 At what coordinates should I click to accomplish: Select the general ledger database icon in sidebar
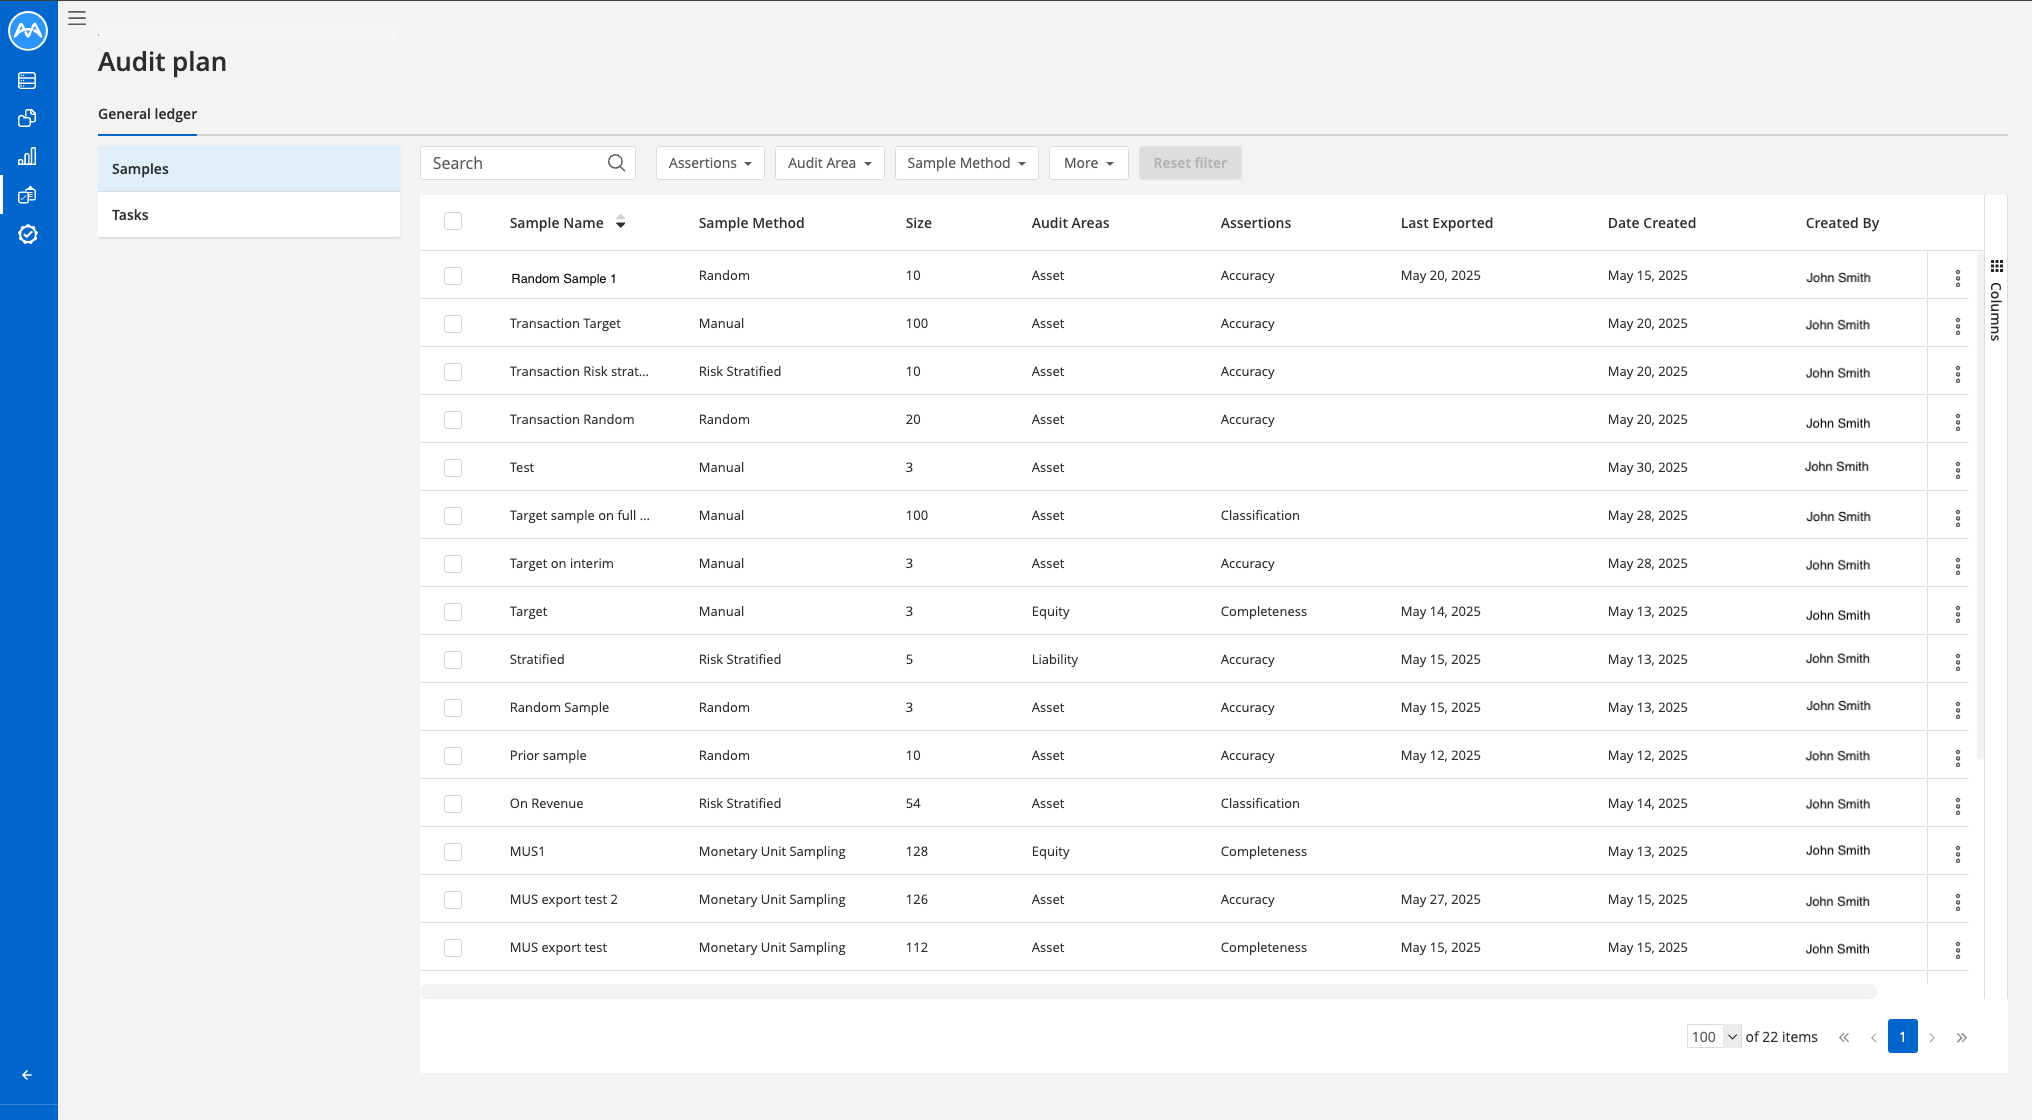point(28,80)
